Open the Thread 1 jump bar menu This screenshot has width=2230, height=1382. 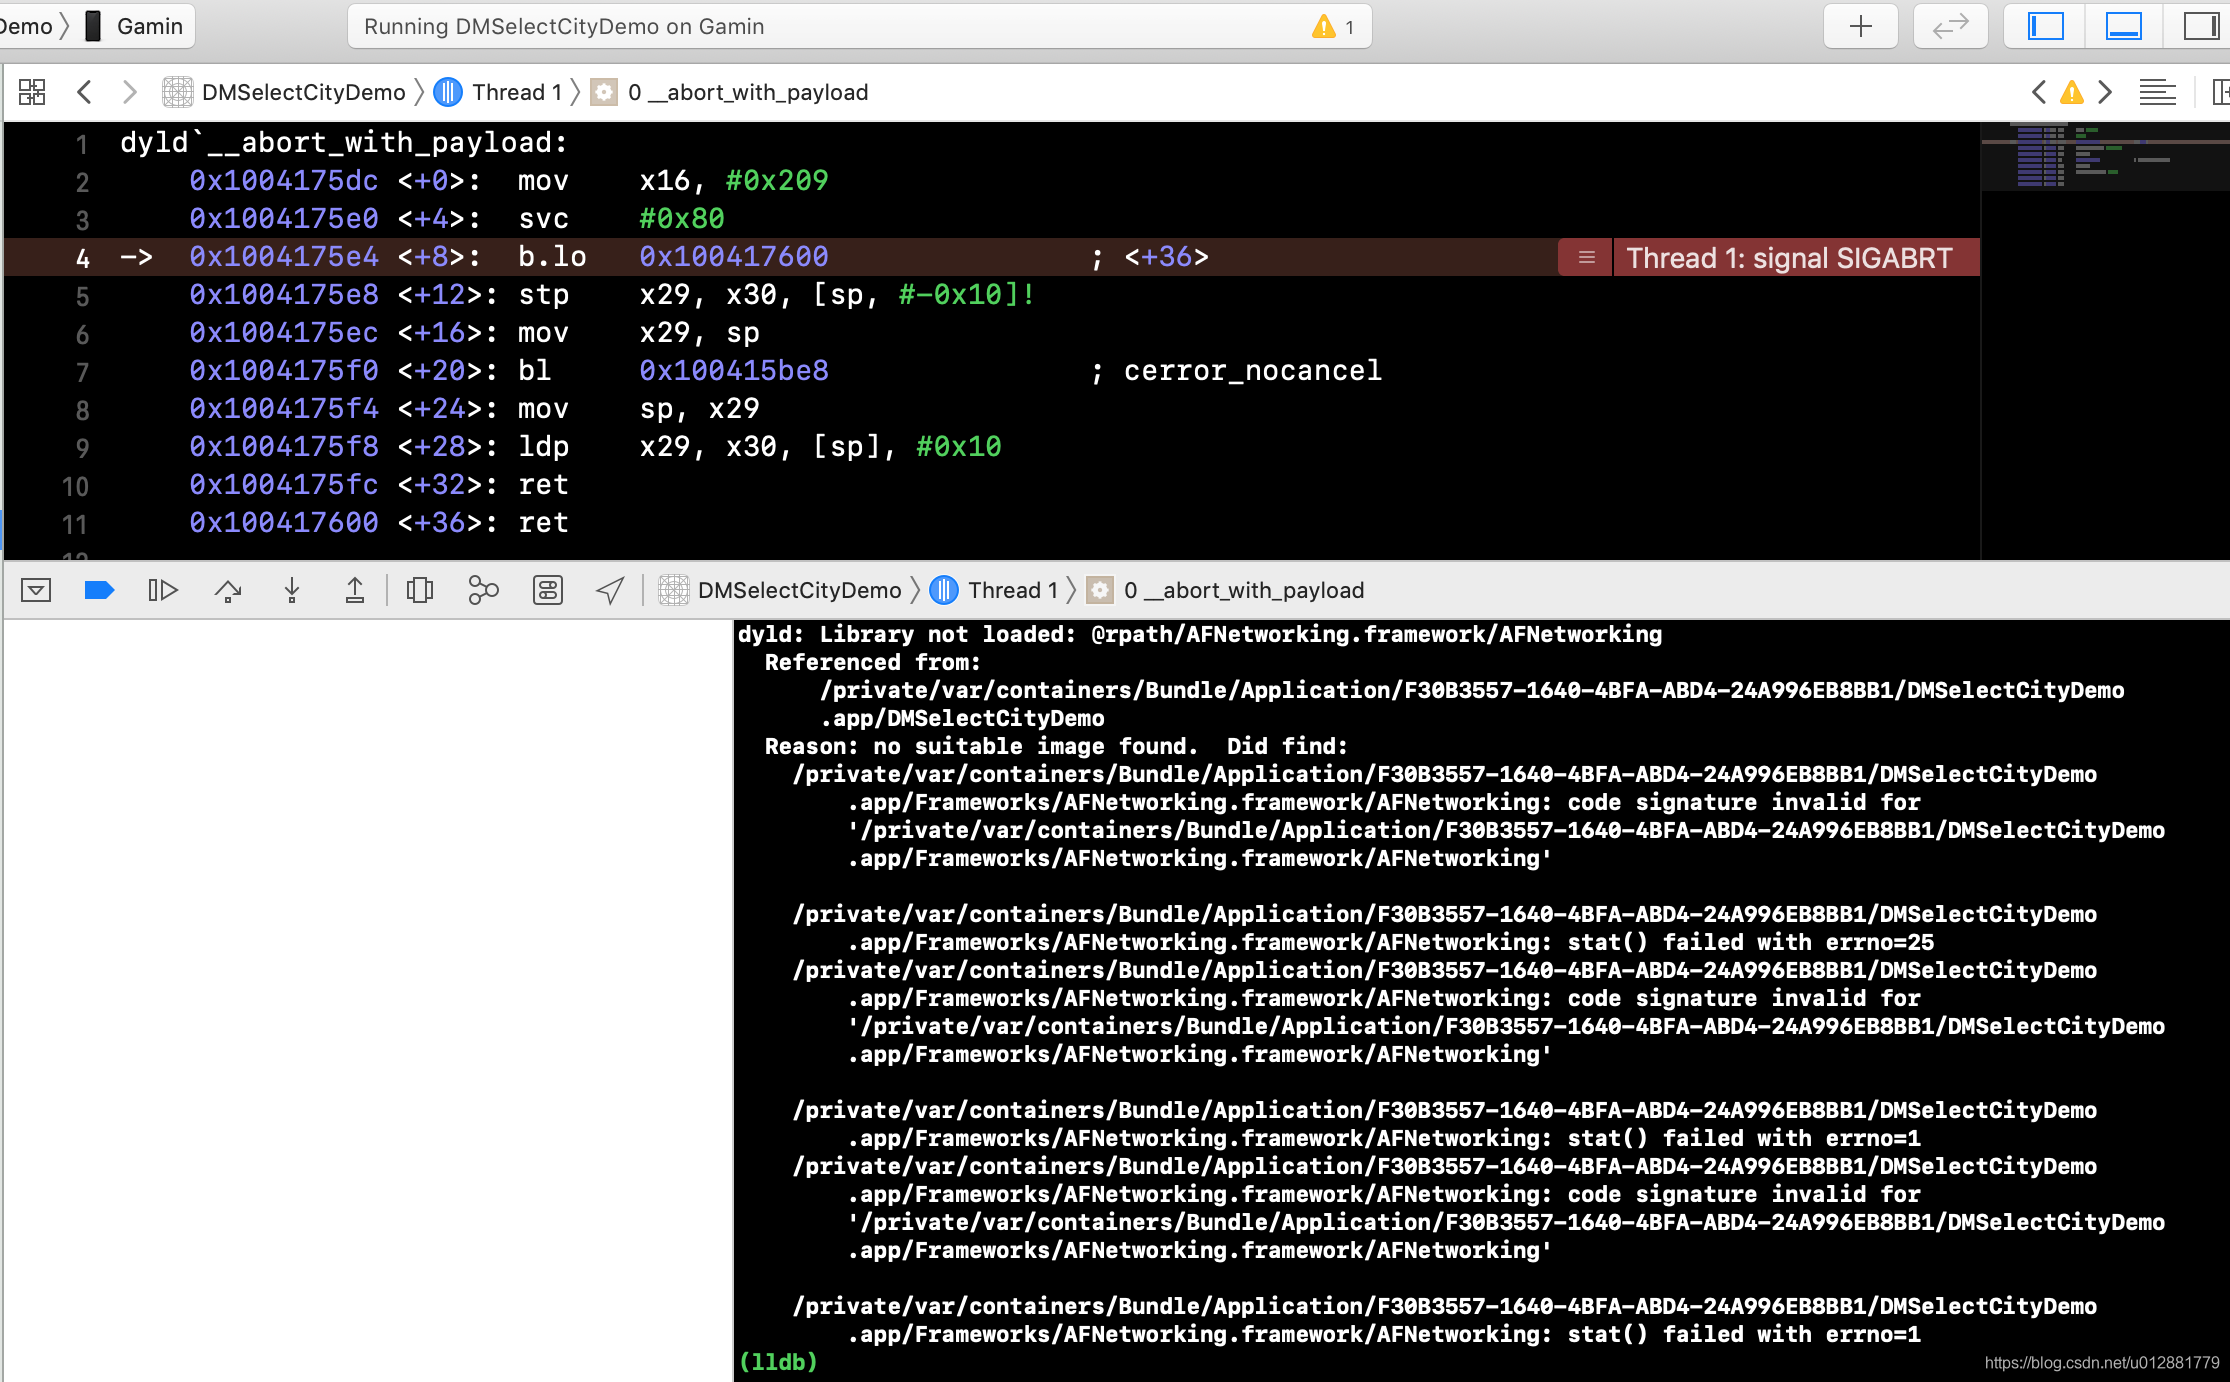pyautogui.click(x=516, y=91)
